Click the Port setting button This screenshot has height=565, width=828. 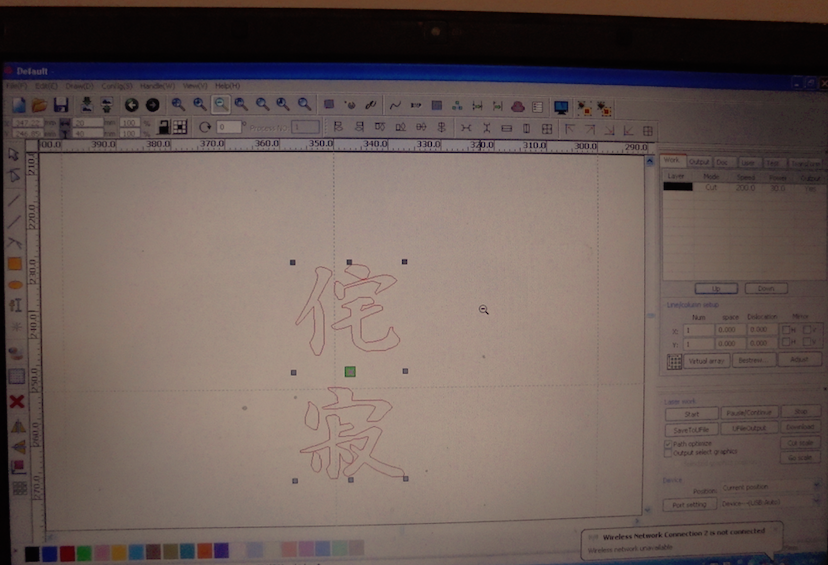689,504
